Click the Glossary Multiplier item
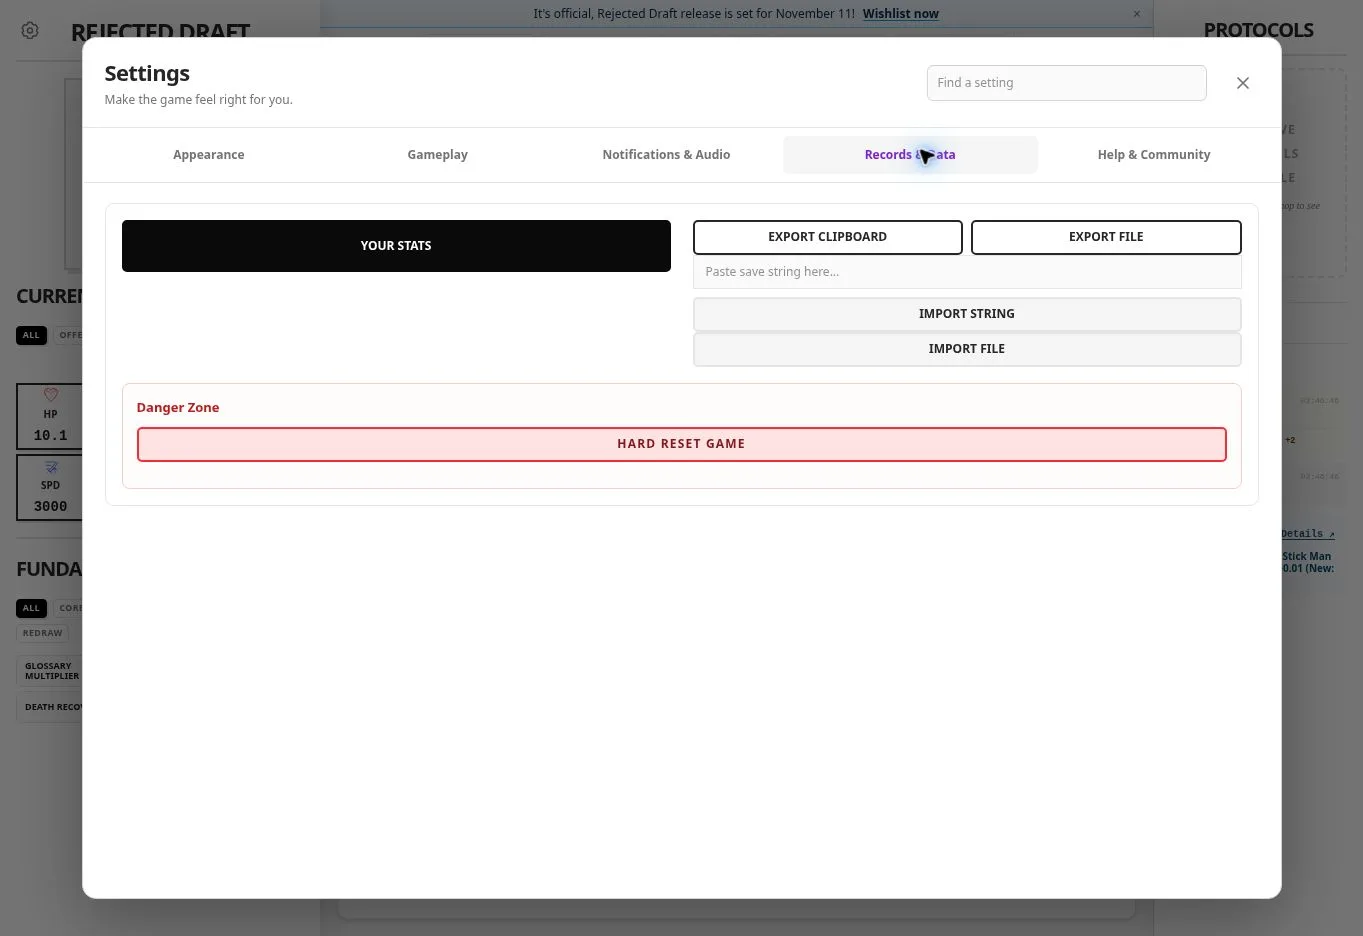The image size is (1363, 936). [49, 671]
